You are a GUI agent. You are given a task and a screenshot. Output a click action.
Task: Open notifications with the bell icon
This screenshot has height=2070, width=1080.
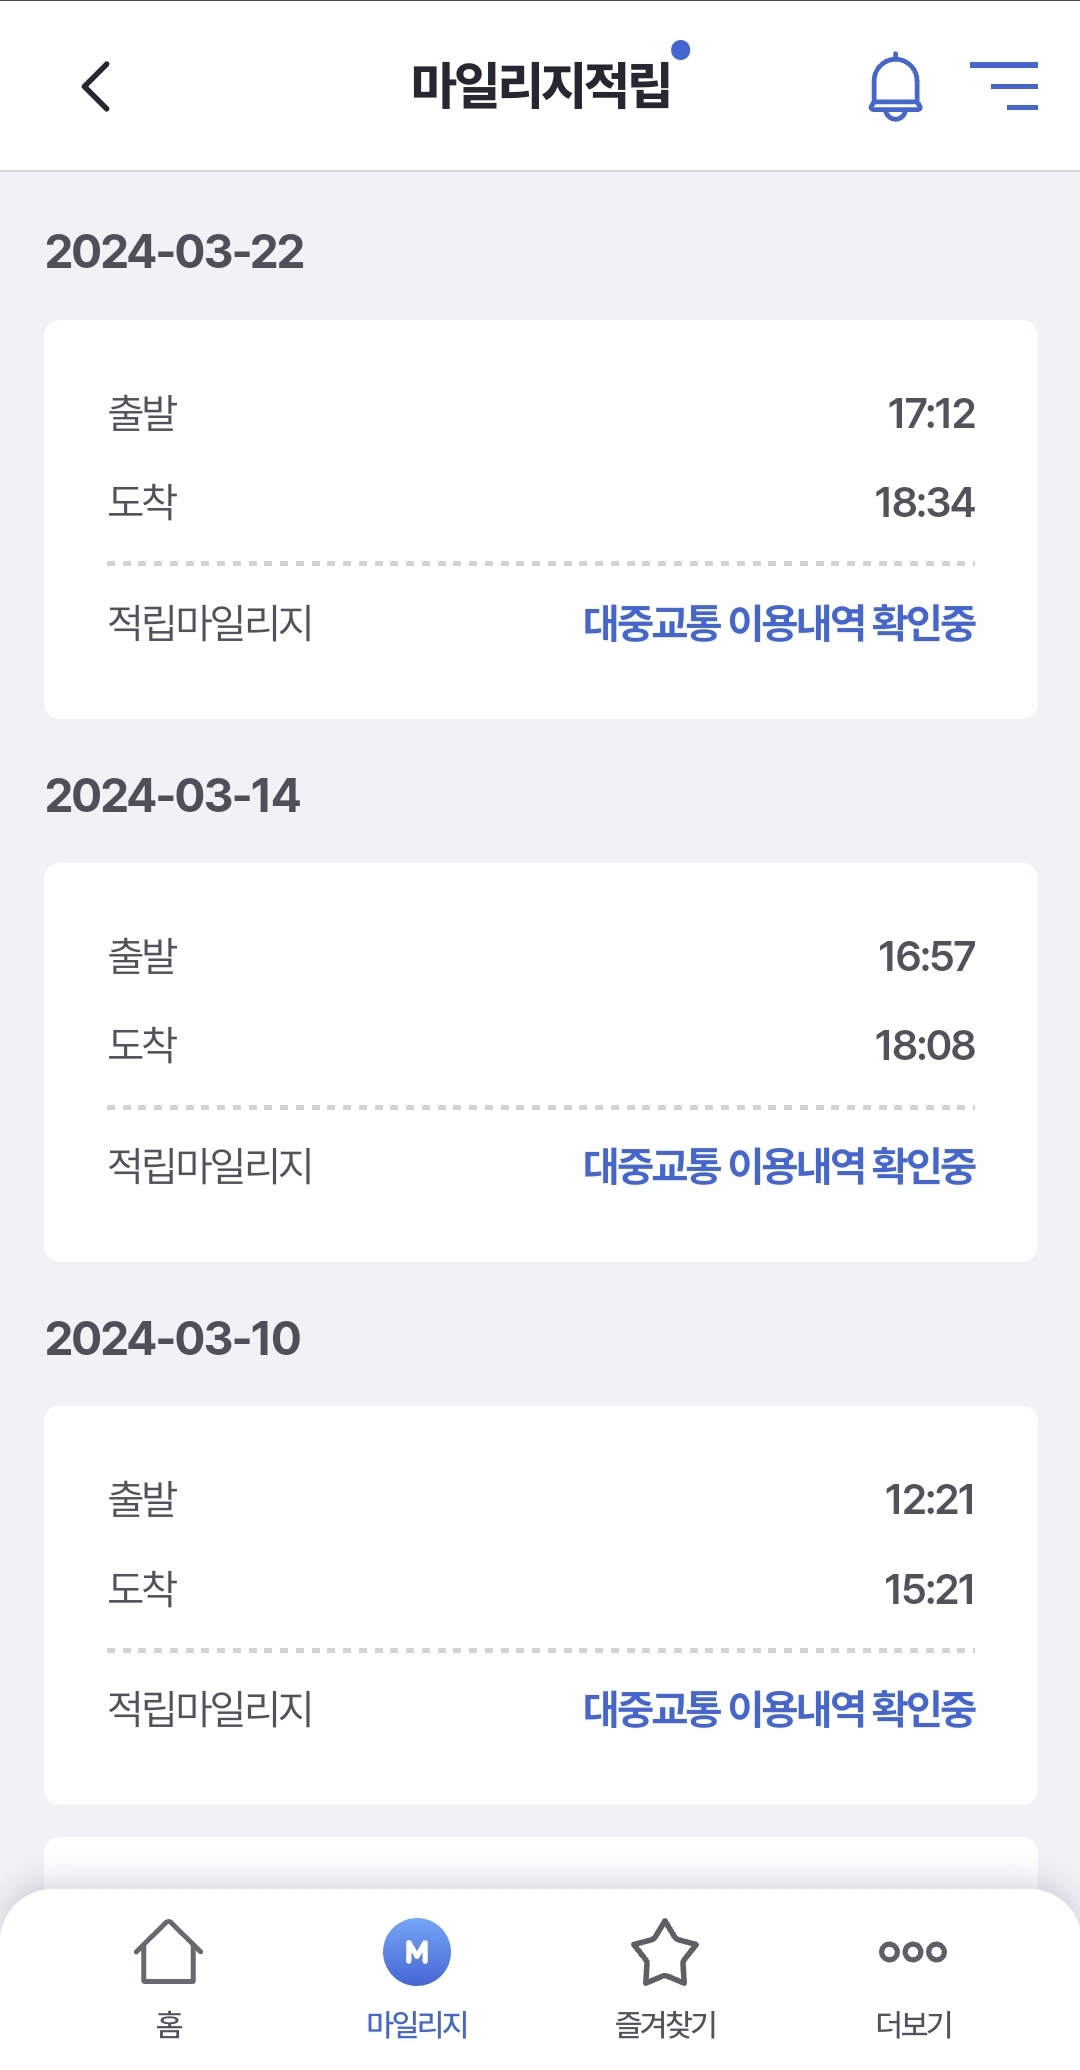click(x=895, y=86)
